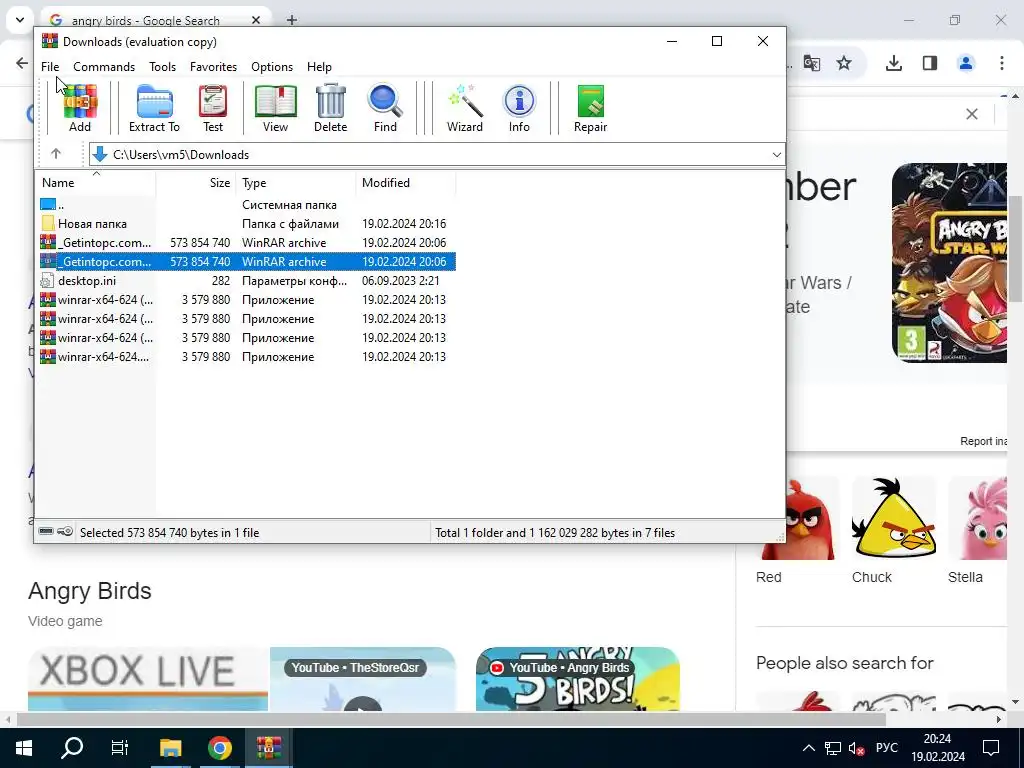This screenshot has width=1024, height=768.
Task: Run the Test archive tool
Action: click(x=213, y=108)
